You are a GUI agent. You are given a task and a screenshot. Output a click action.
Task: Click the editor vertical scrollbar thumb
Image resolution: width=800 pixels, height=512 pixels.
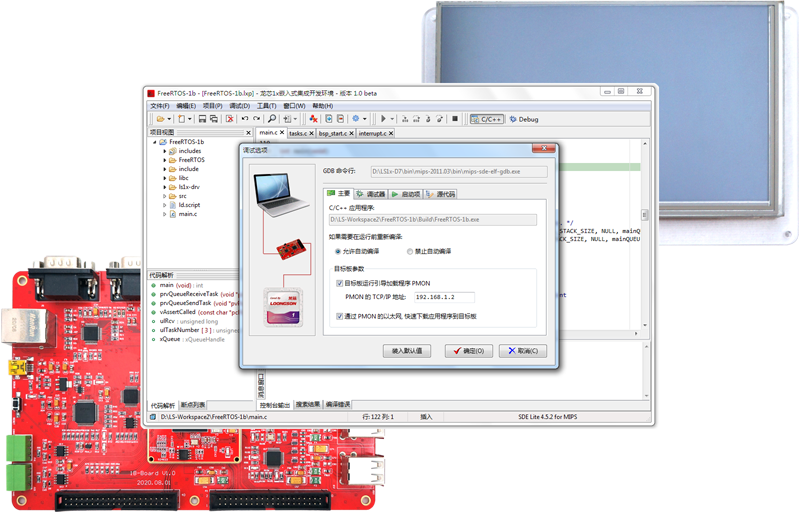click(644, 215)
